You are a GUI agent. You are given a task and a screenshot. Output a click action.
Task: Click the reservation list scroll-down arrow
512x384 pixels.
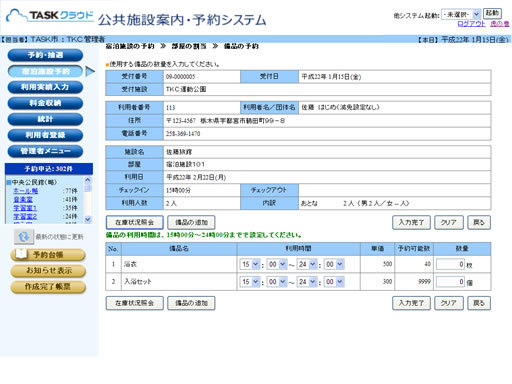(88, 220)
